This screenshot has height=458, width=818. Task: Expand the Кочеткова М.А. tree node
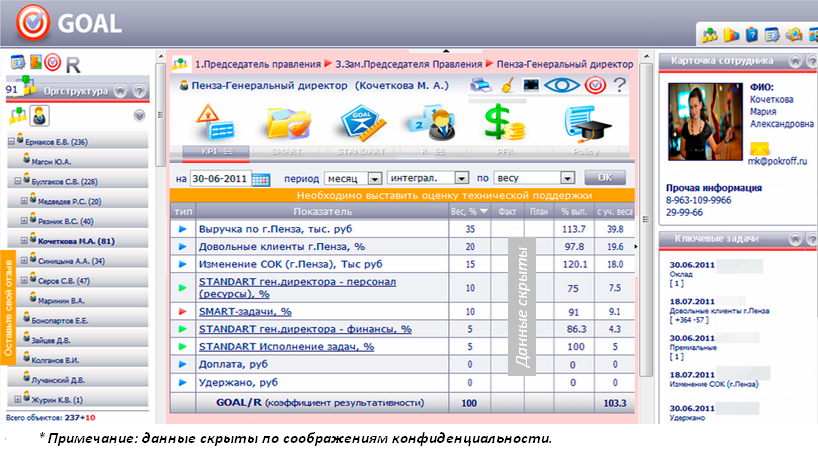click(x=24, y=240)
